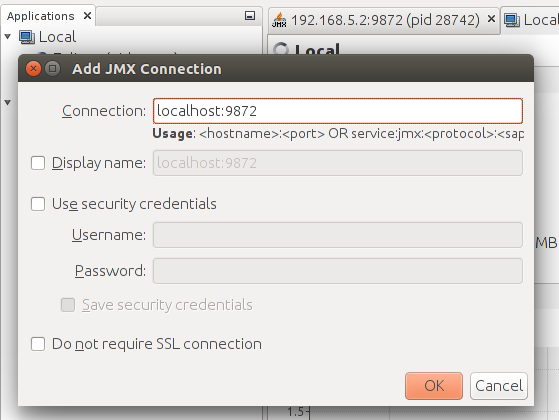The height and width of the screenshot is (420, 559).
Task: Tick Do not require SSL connection
Action: 38,344
